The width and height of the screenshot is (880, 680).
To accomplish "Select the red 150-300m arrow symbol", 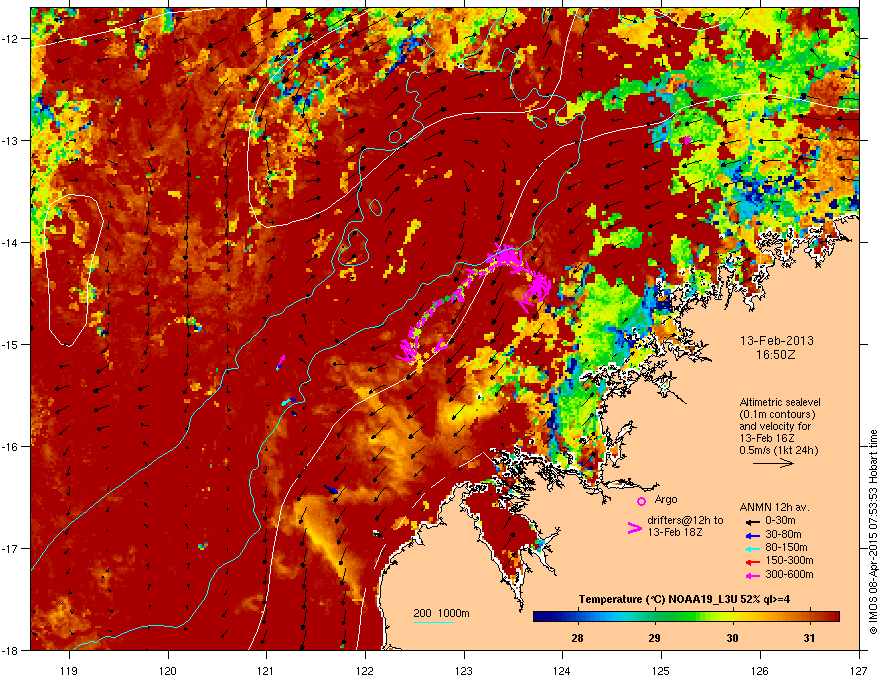I will (752, 562).
